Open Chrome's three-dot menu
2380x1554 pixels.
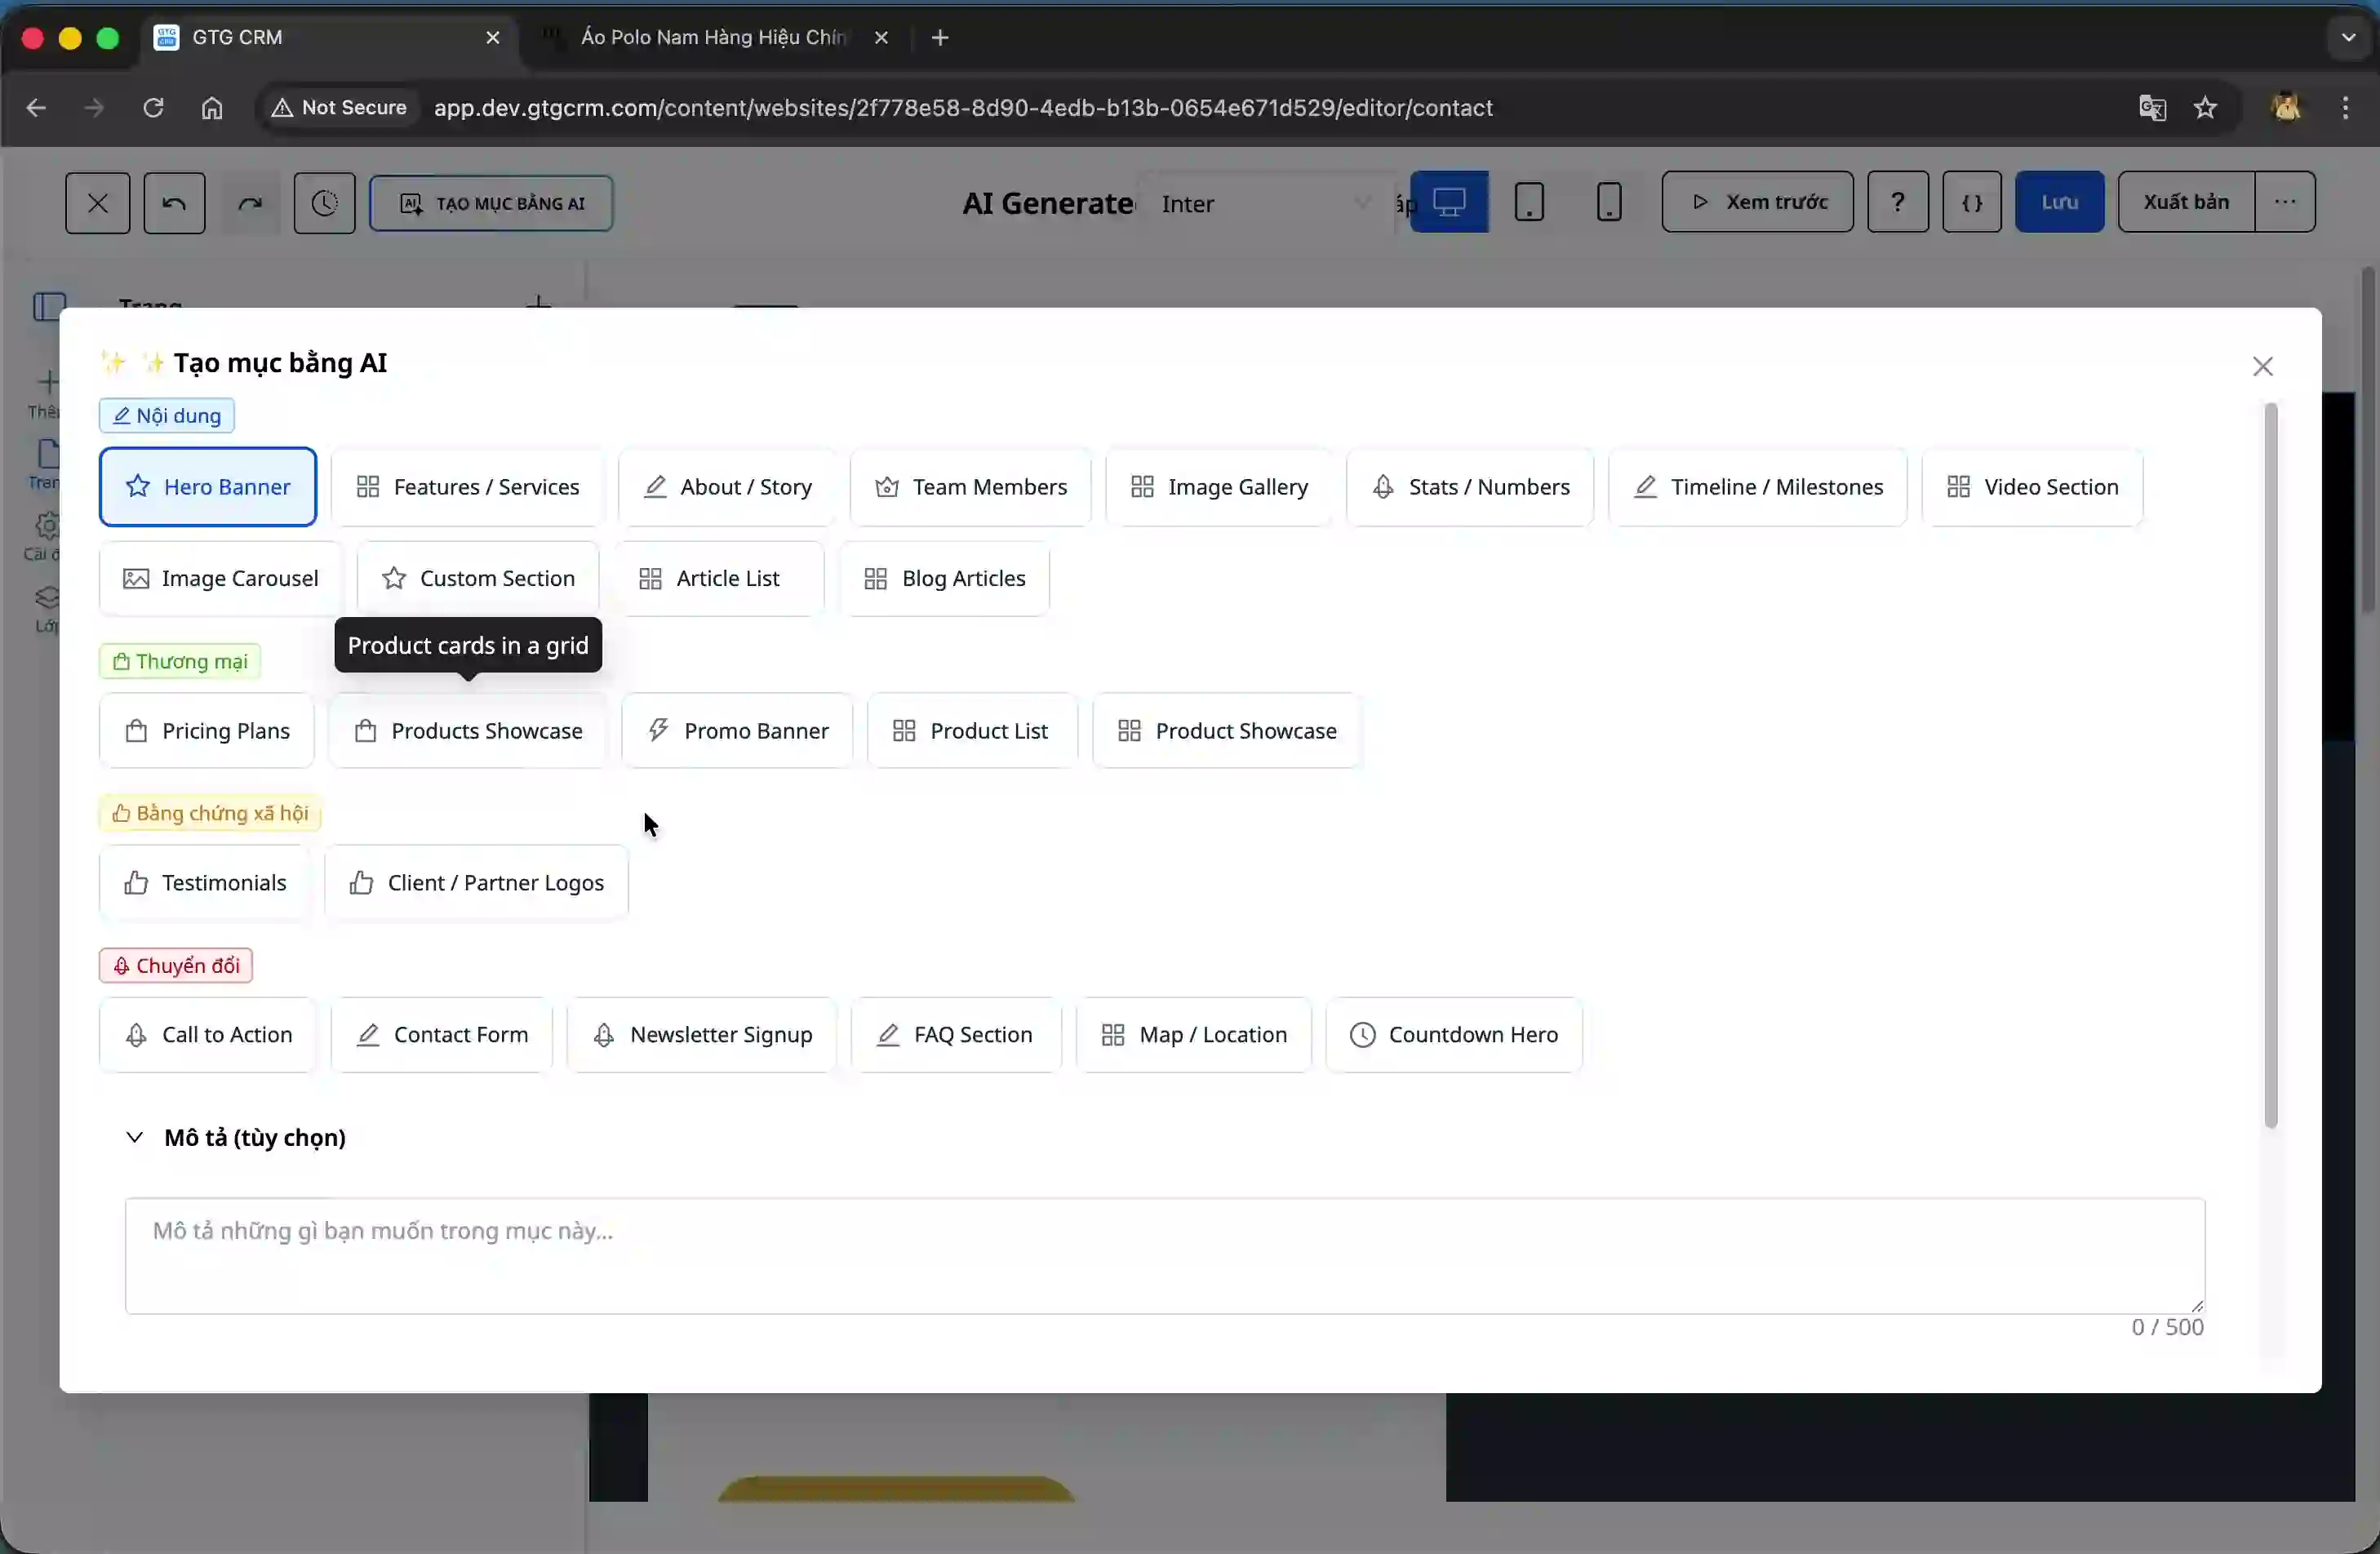point(2346,108)
